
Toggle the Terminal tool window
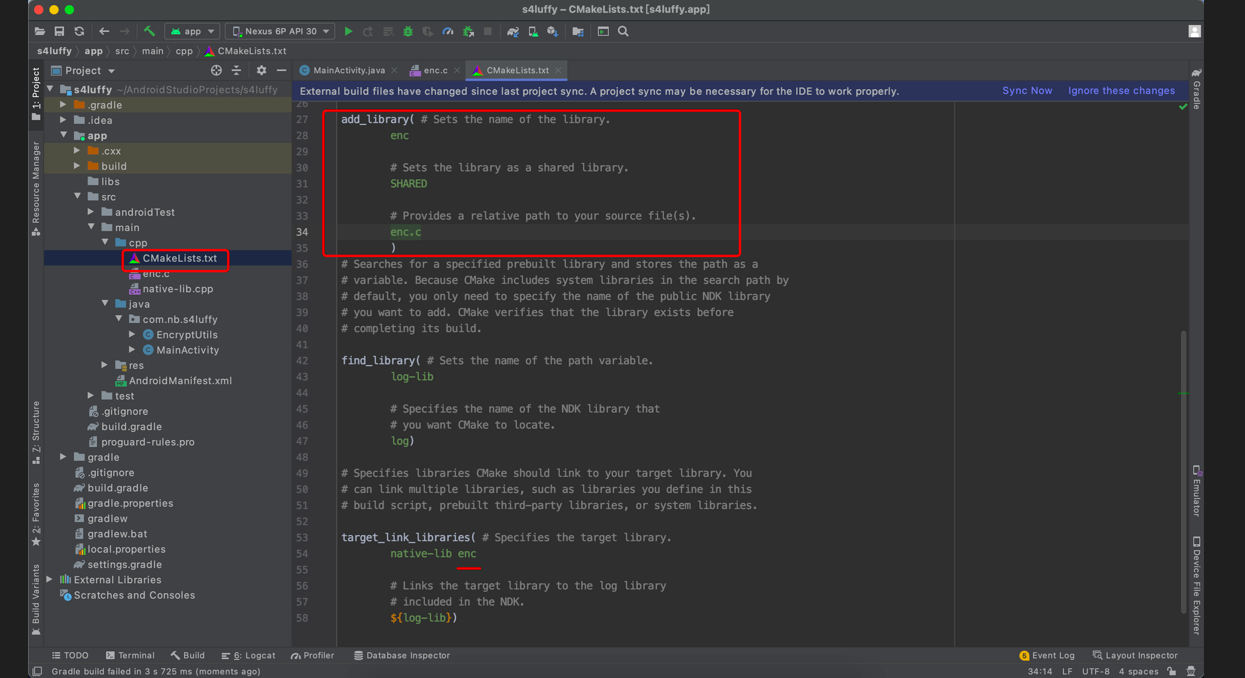pos(130,656)
